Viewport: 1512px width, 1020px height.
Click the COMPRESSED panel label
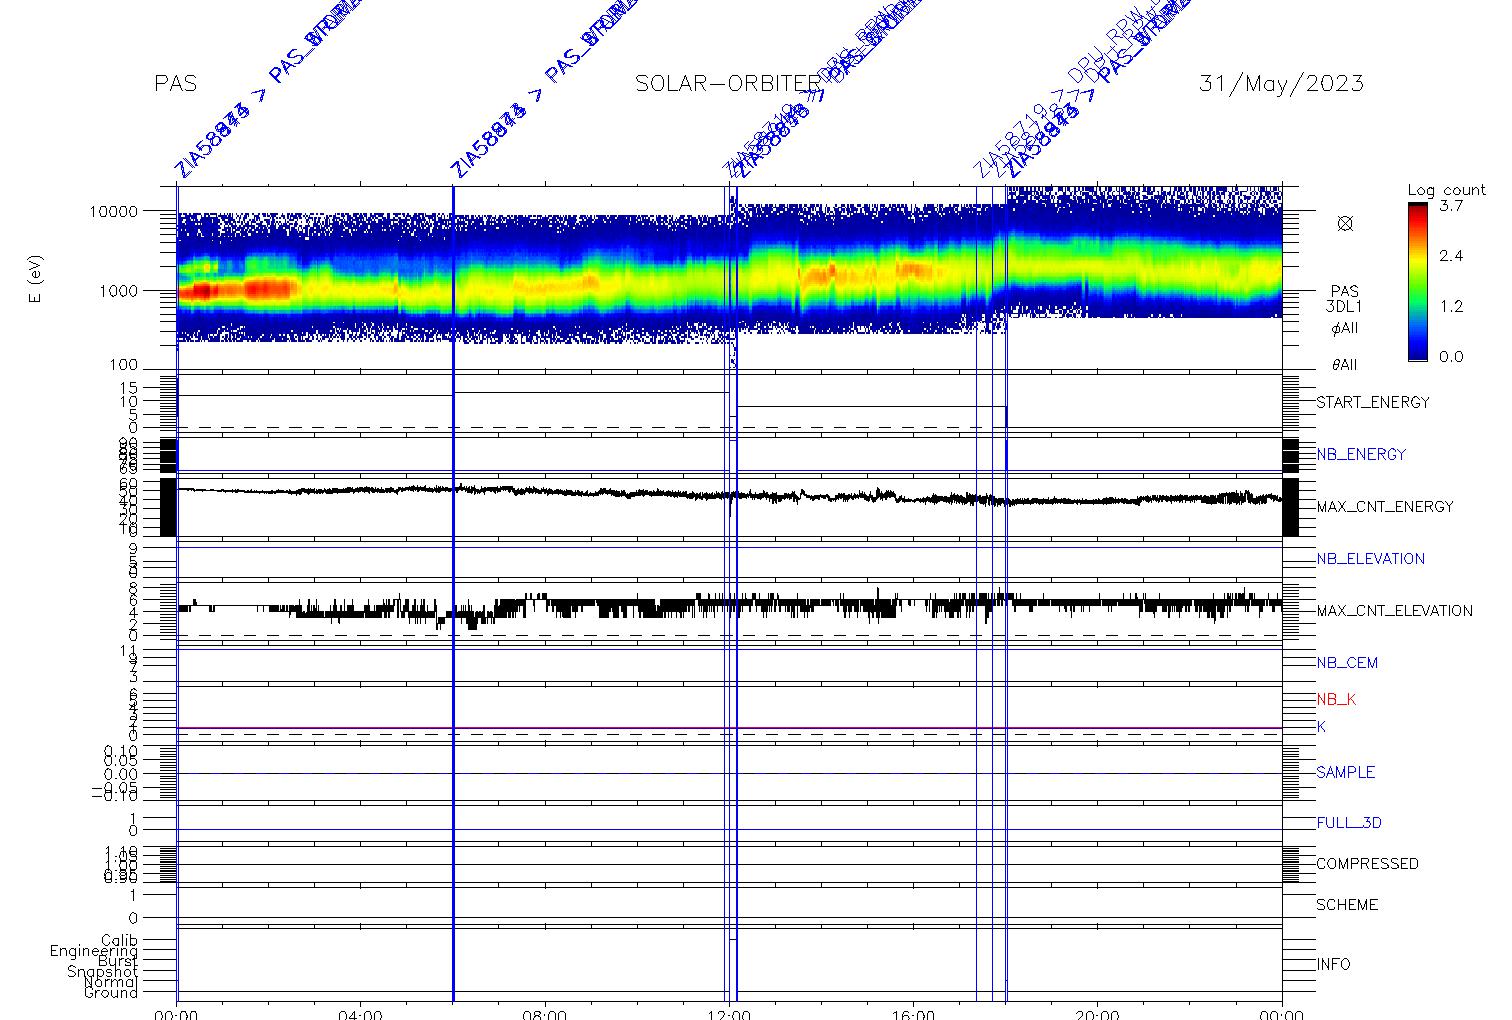[x=1367, y=864]
